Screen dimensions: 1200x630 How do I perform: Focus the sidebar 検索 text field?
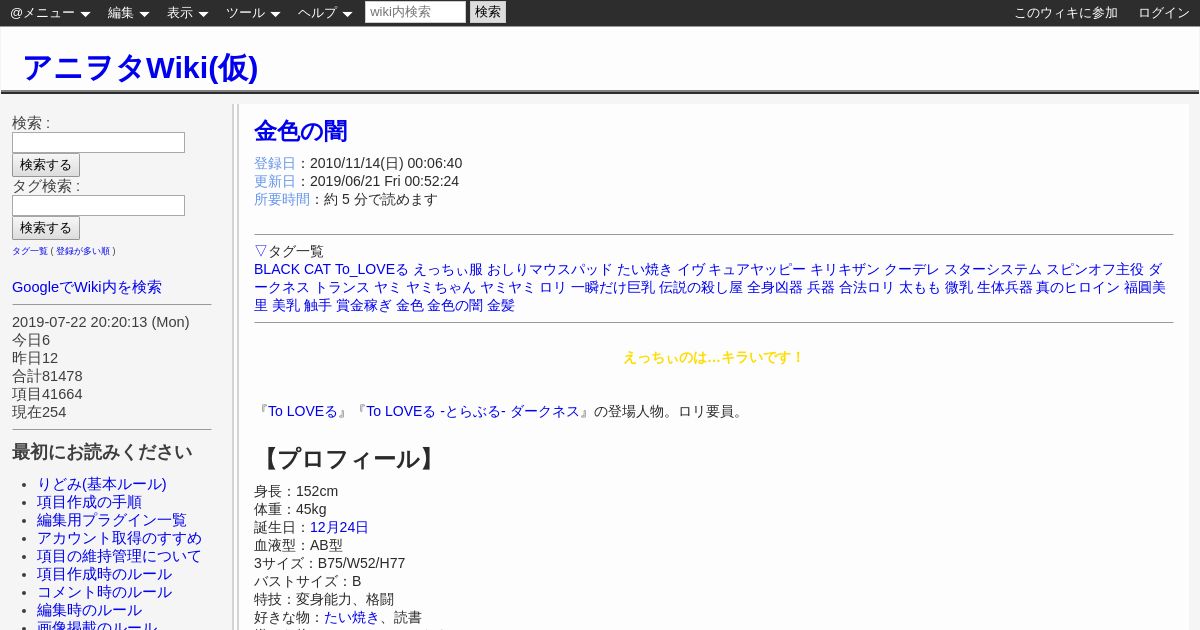[x=98, y=142]
